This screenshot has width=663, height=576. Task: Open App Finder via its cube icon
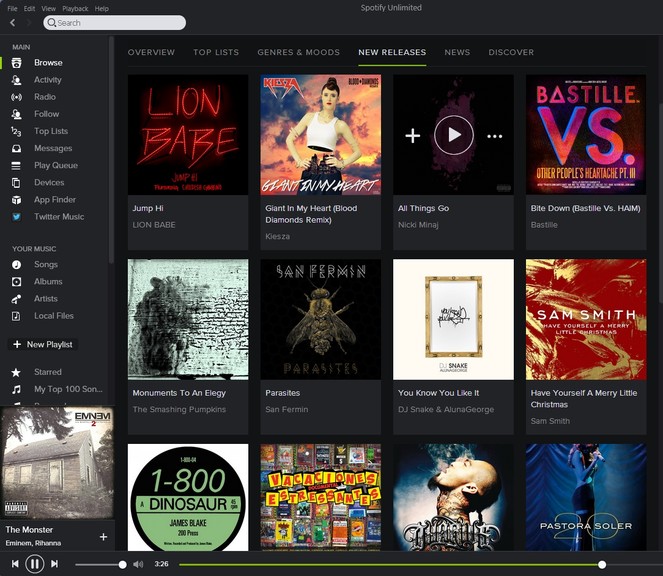point(16,200)
